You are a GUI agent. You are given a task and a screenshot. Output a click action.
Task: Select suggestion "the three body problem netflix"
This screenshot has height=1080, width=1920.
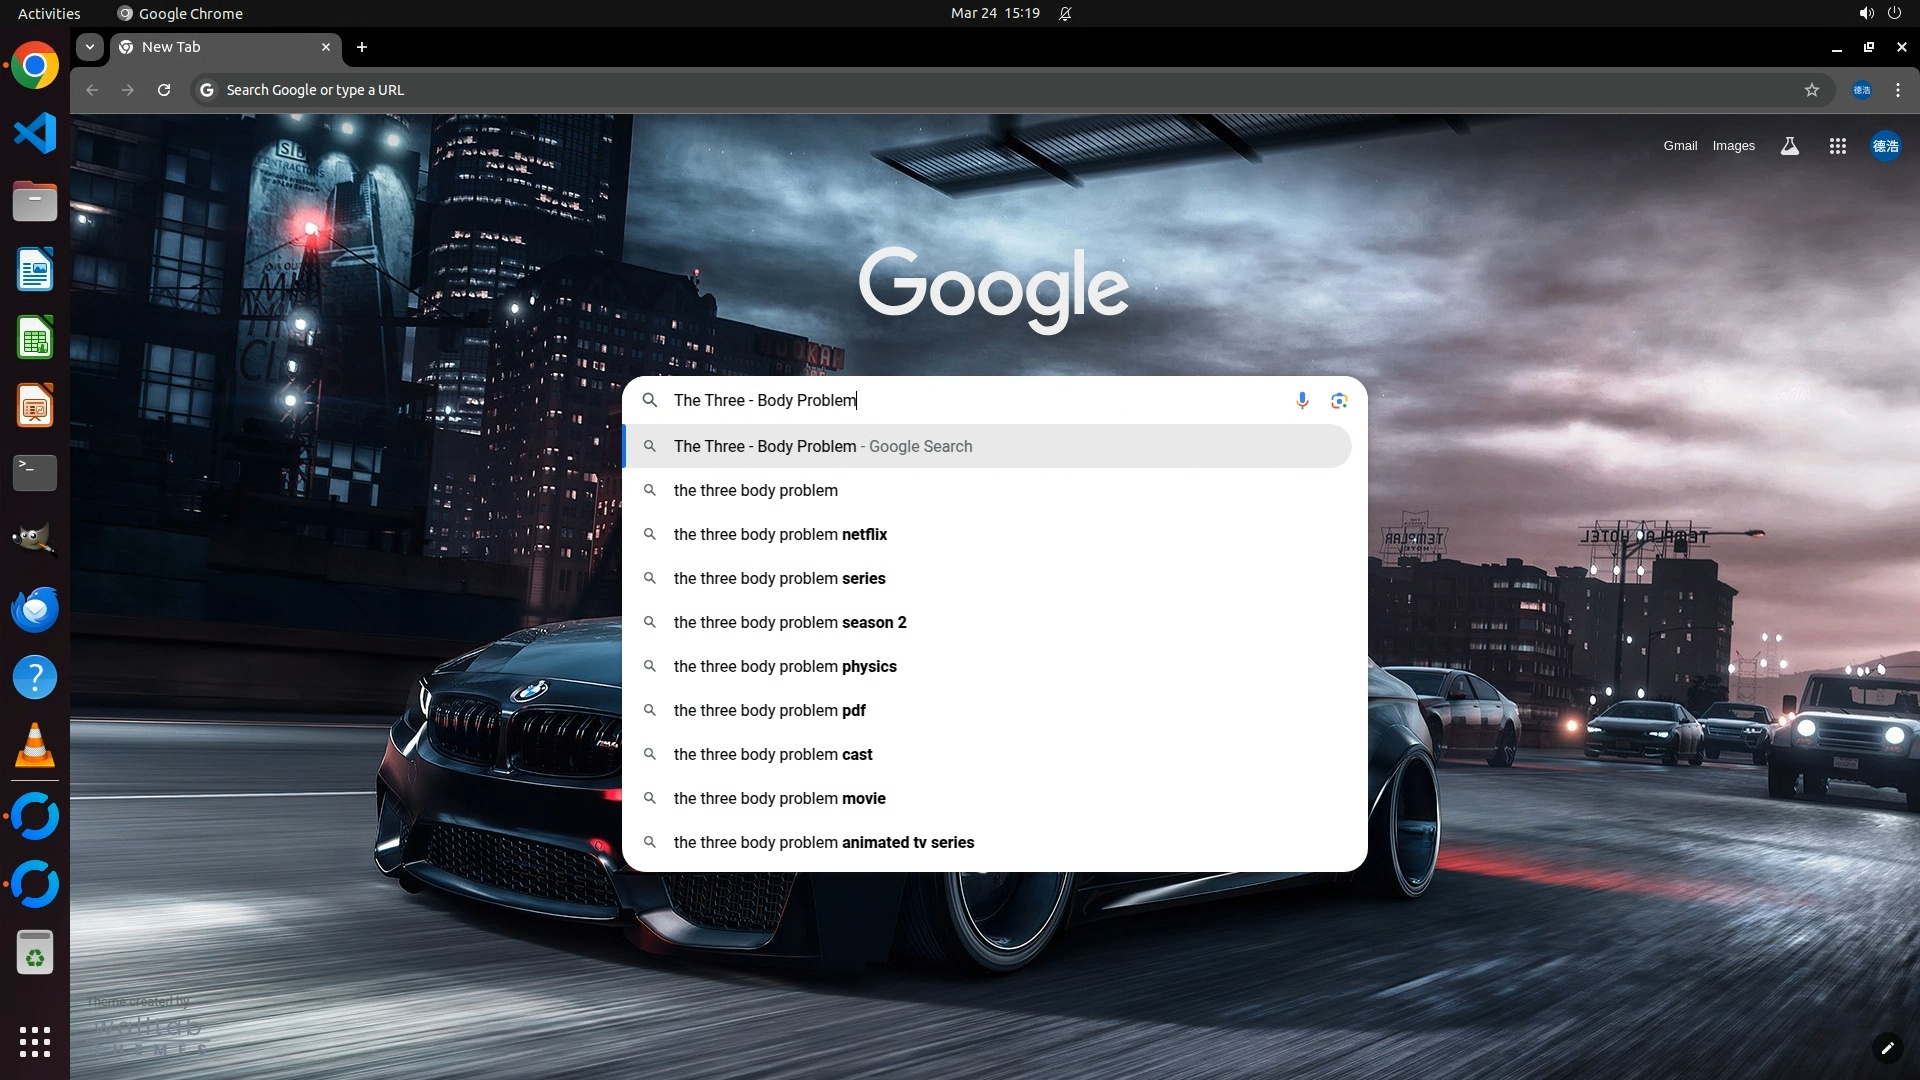(780, 534)
